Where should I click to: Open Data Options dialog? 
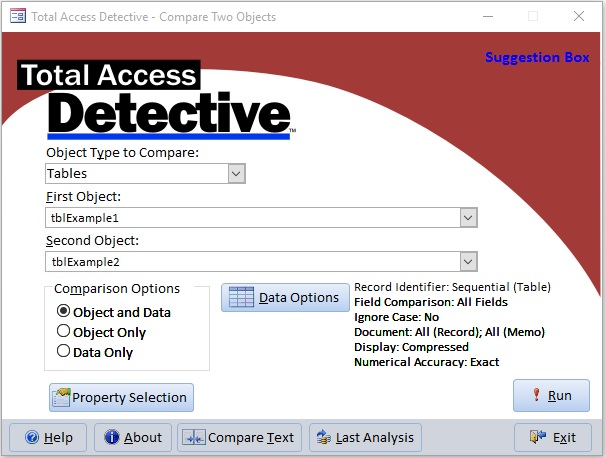[285, 298]
